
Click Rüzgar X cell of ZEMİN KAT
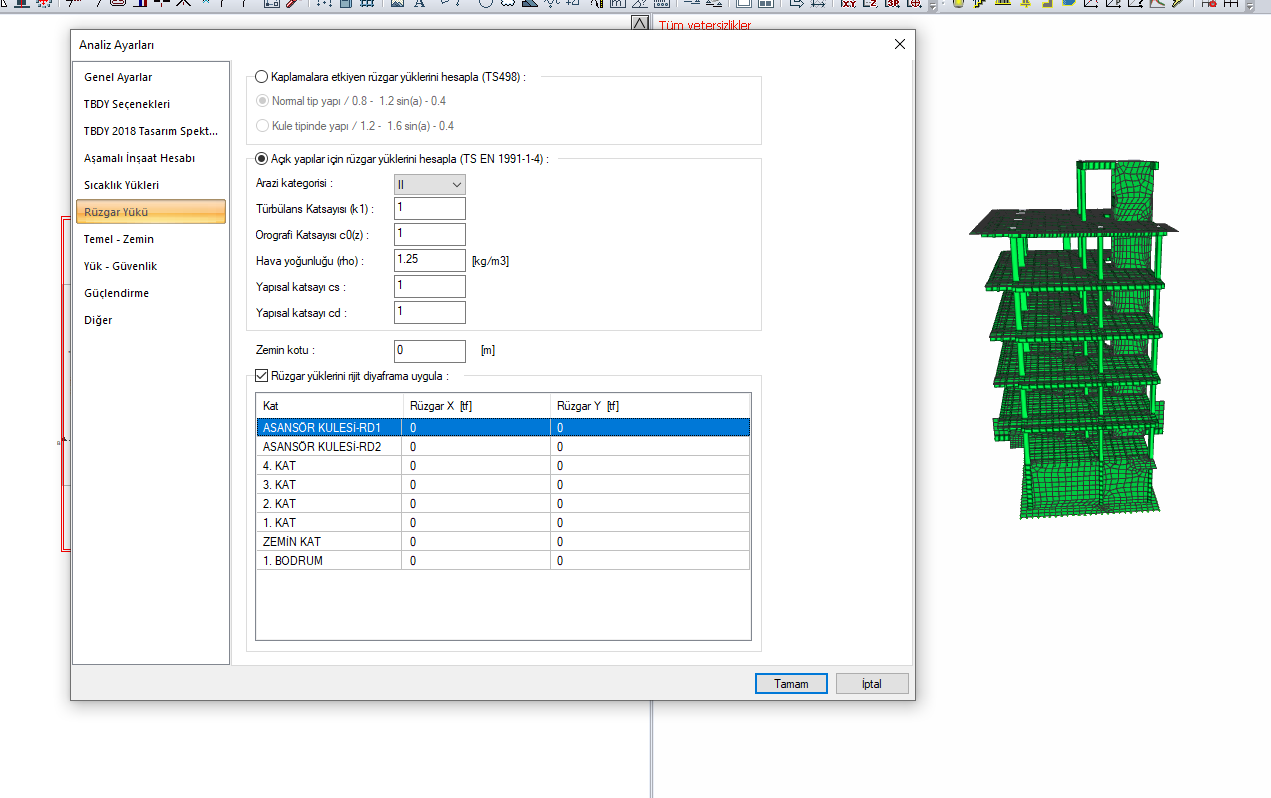pyautogui.click(x=477, y=541)
